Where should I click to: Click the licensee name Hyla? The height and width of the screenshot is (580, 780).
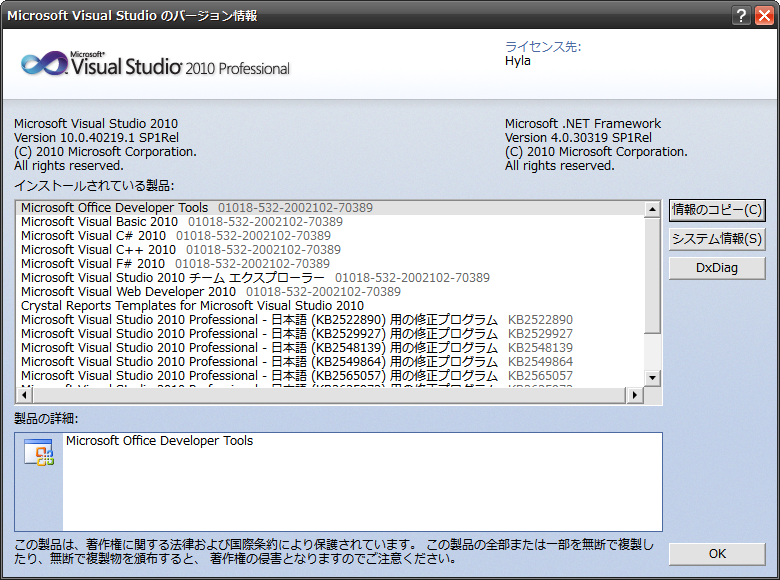click(x=517, y=61)
